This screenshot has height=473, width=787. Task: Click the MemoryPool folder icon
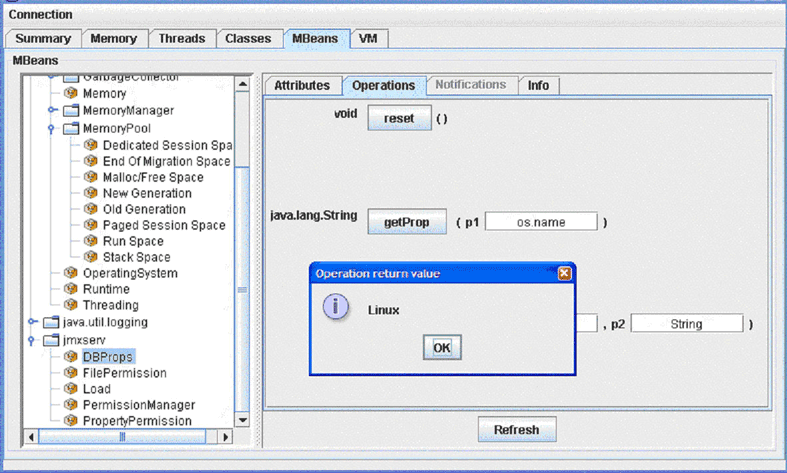[71, 129]
